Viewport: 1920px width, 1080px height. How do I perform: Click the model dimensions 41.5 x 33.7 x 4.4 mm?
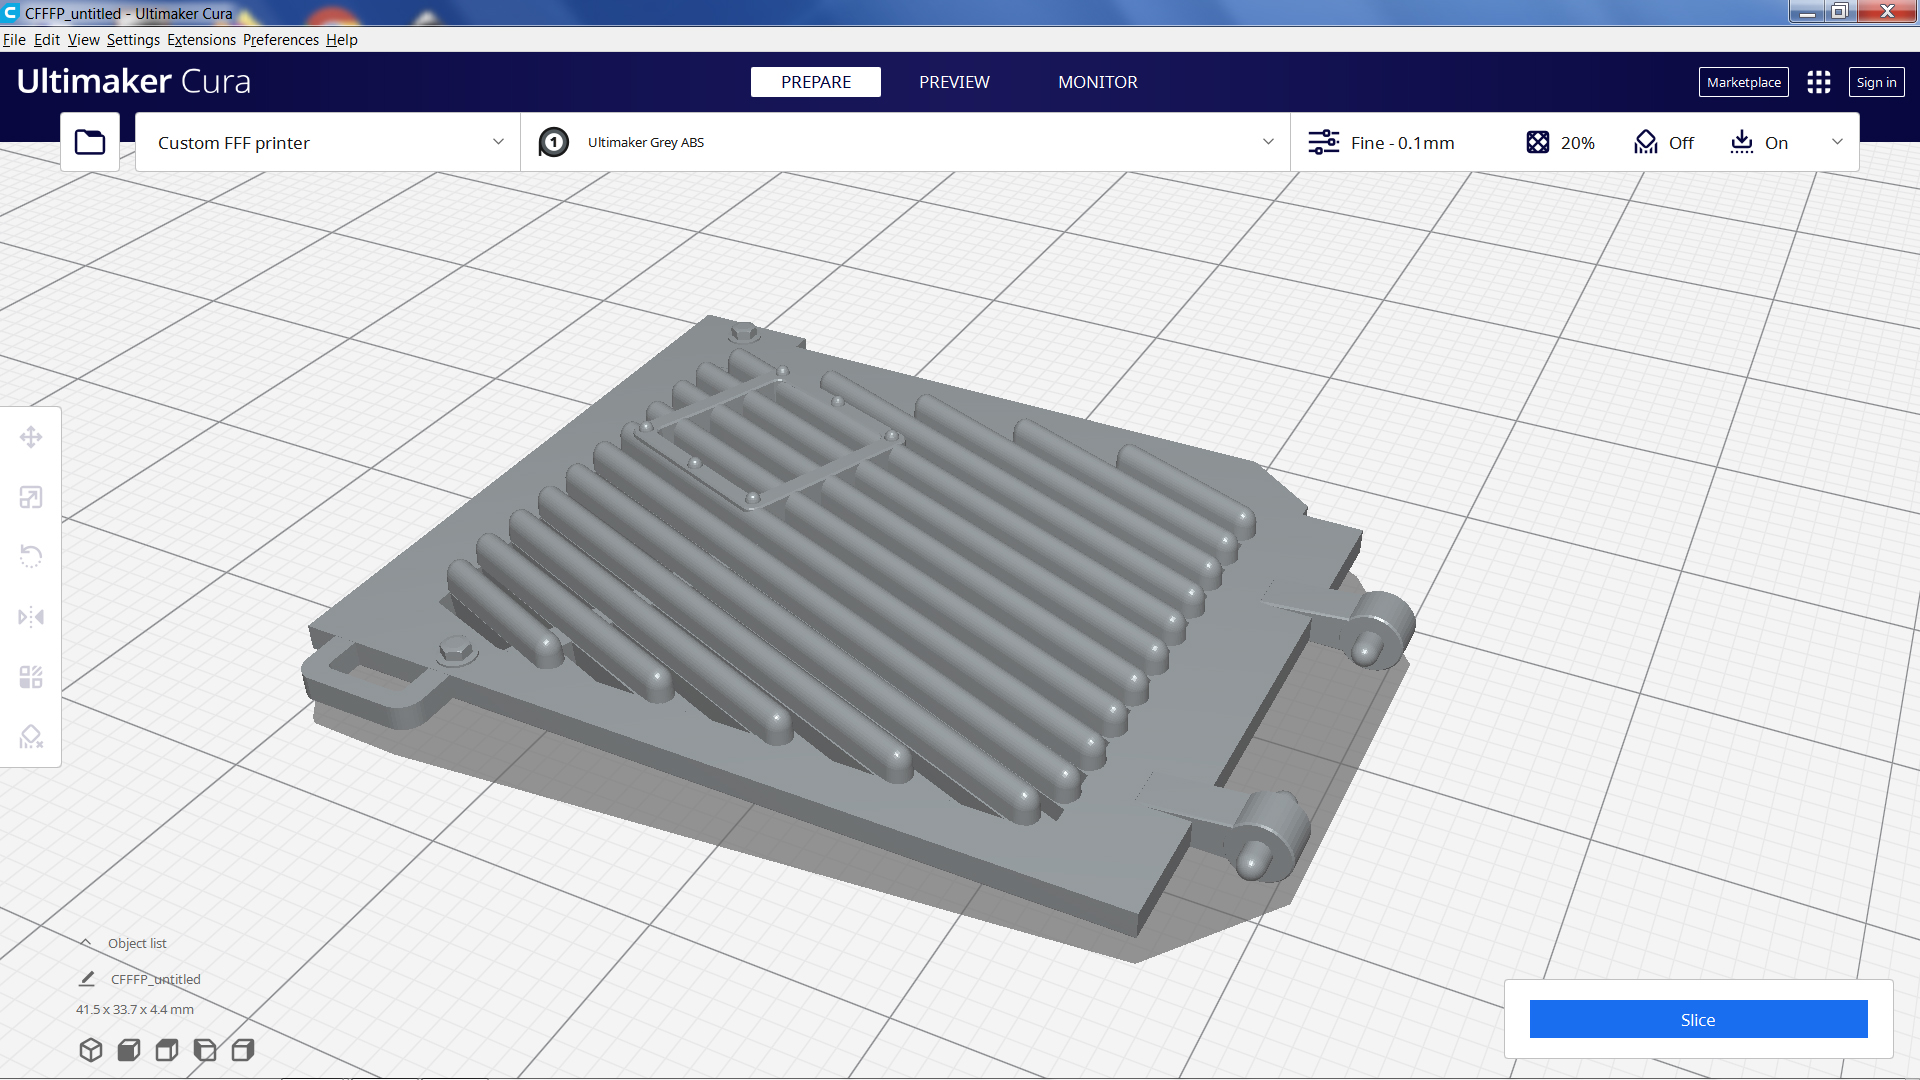point(135,1010)
